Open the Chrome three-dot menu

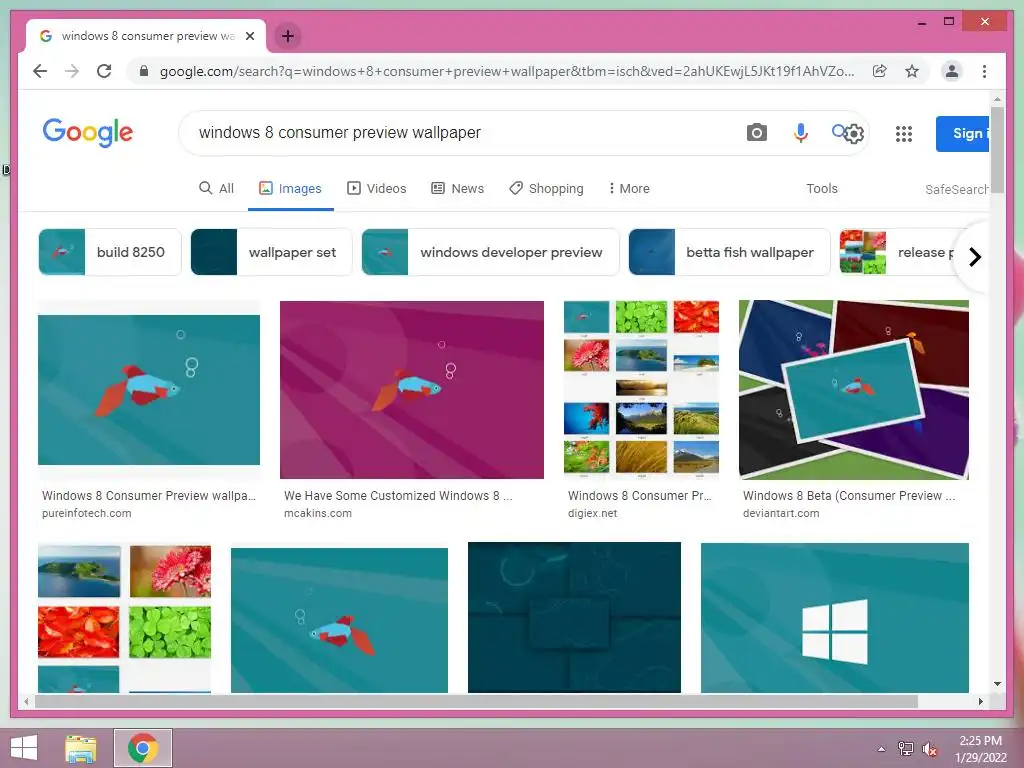click(984, 71)
